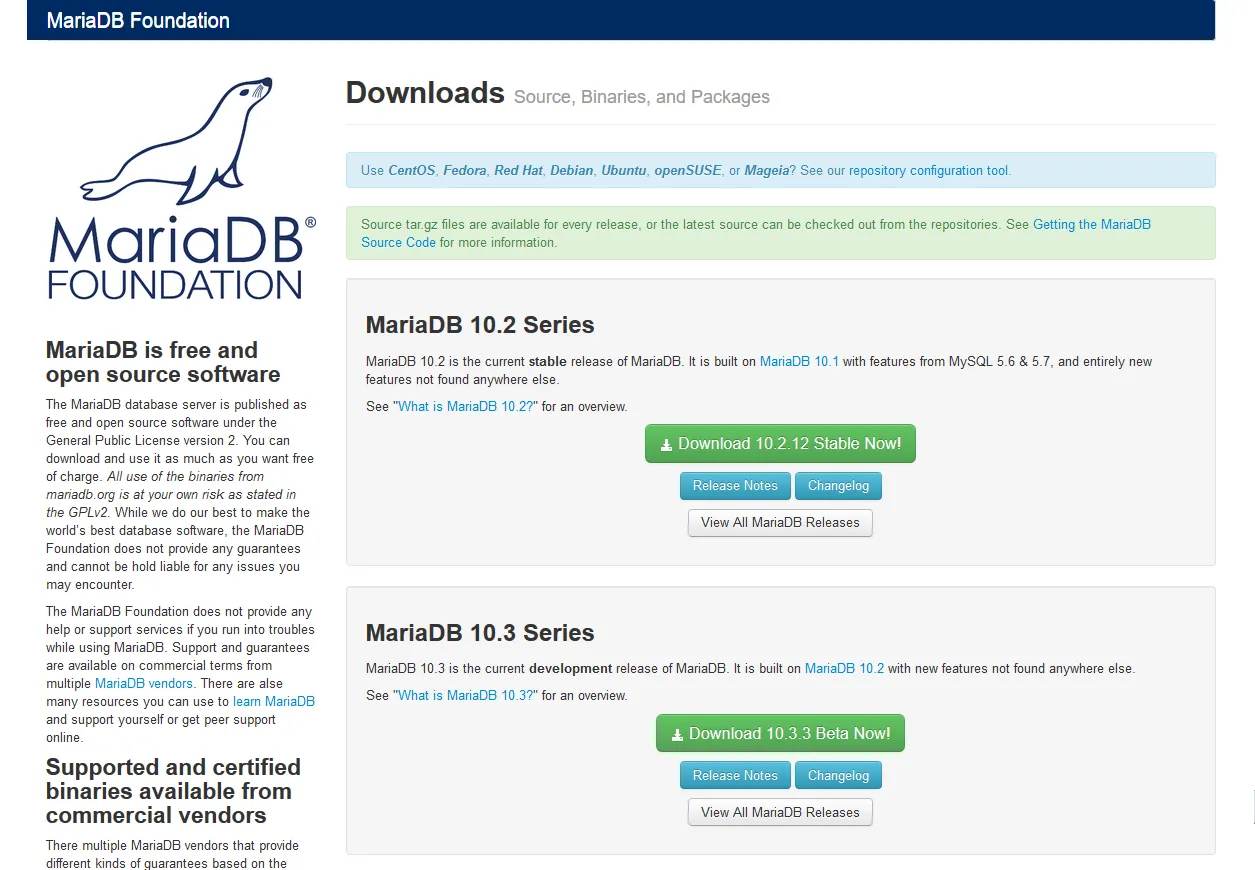Open the MariaDB 10.1 link

(x=799, y=362)
